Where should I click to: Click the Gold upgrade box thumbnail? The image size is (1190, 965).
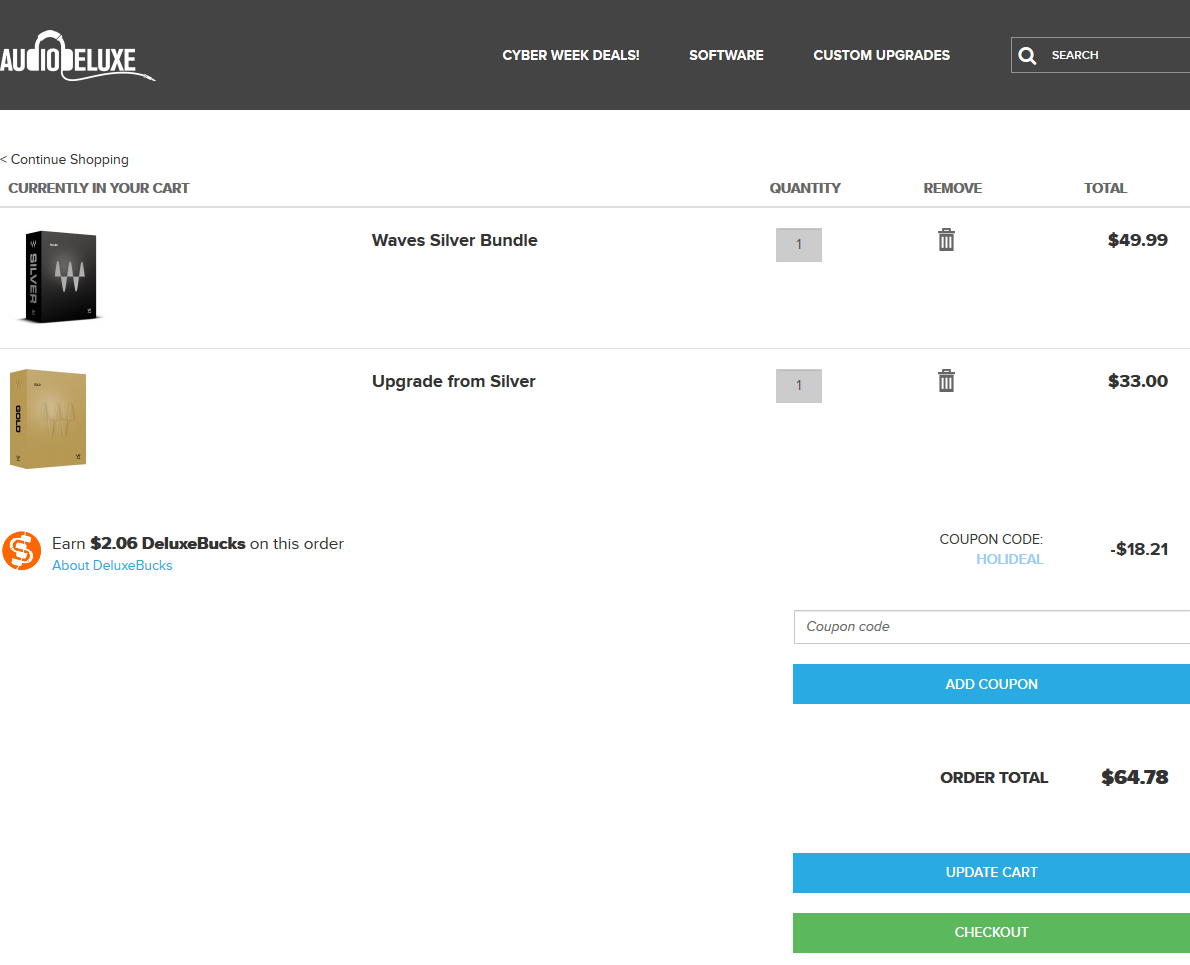click(x=48, y=419)
